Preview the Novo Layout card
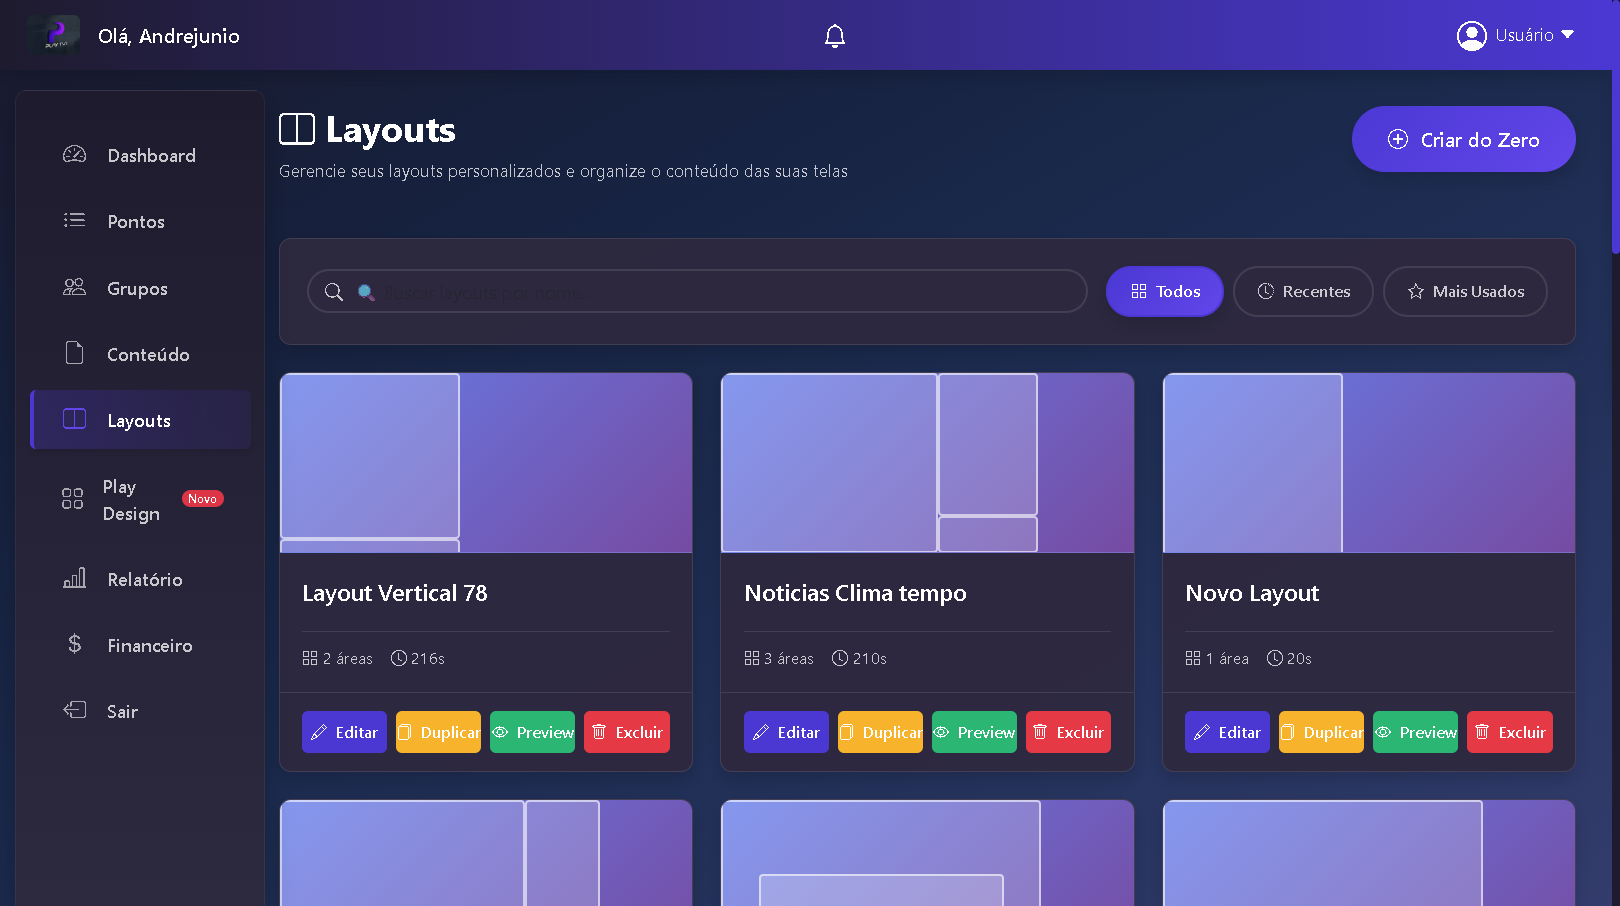 (1415, 732)
